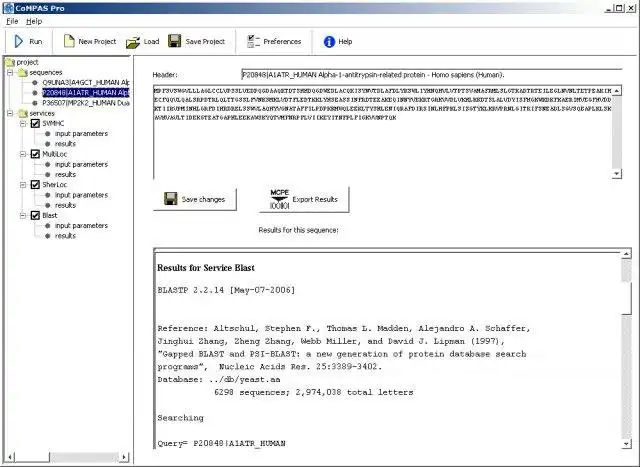Open Blast results node
Image resolution: width=640 pixels, height=467 pixels.
[65, 236]
